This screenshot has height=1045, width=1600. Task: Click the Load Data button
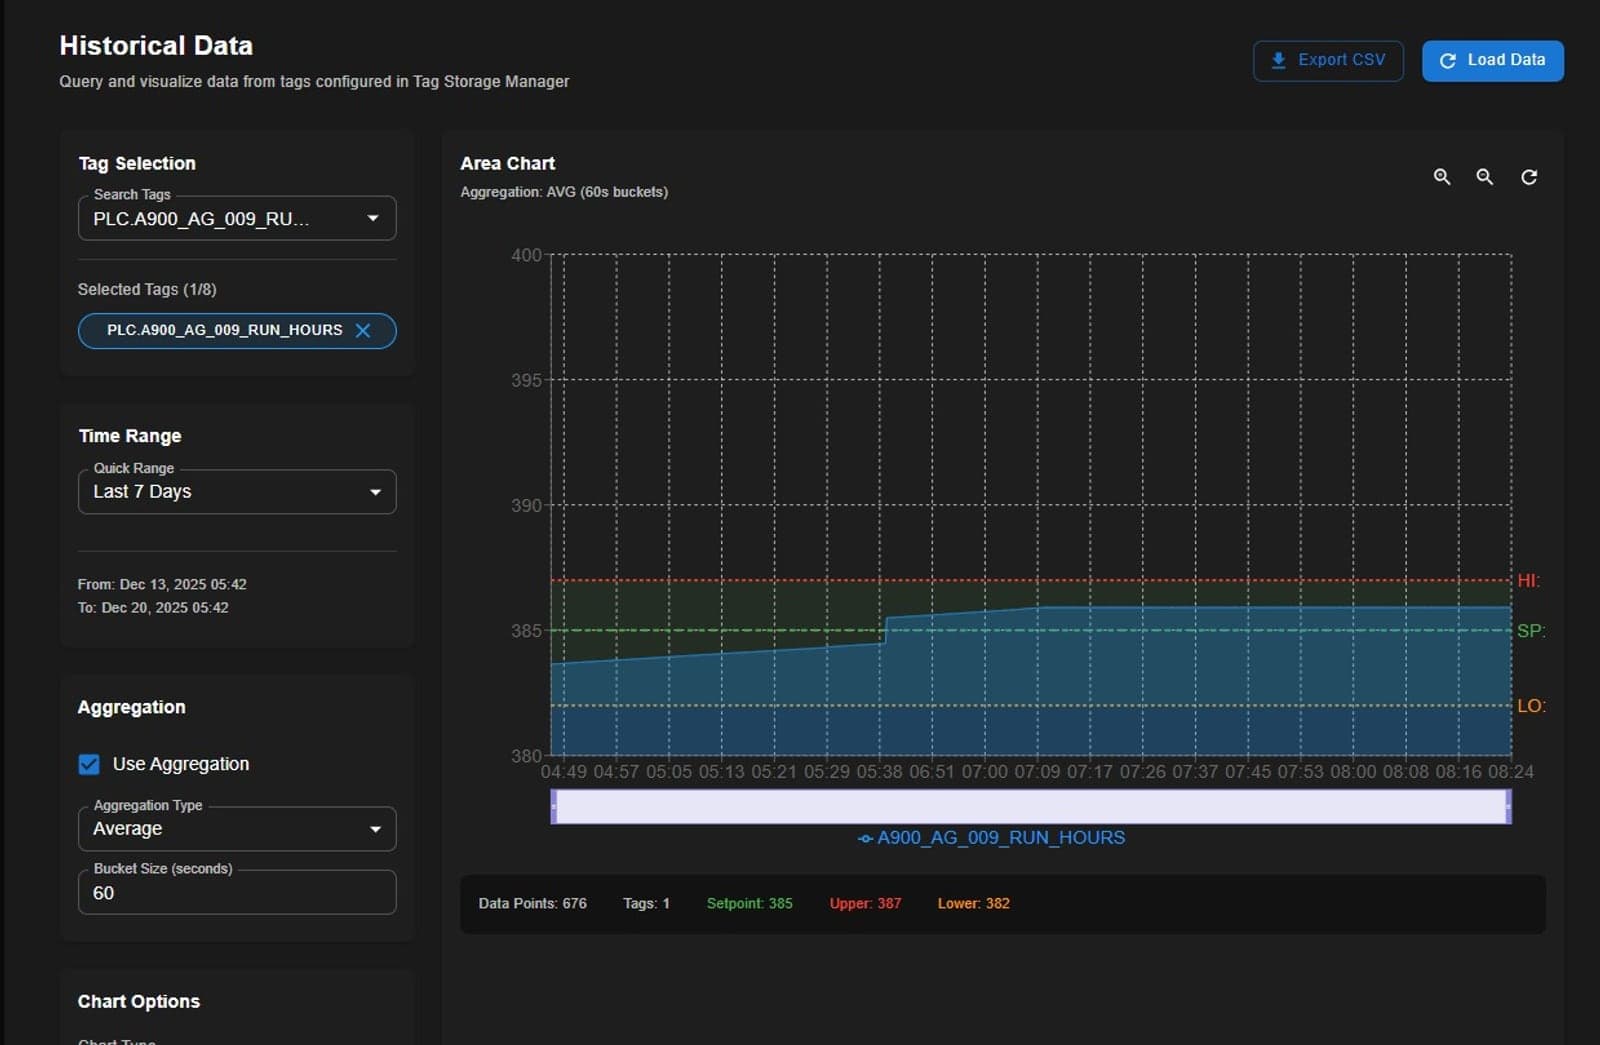[1493, 60]
